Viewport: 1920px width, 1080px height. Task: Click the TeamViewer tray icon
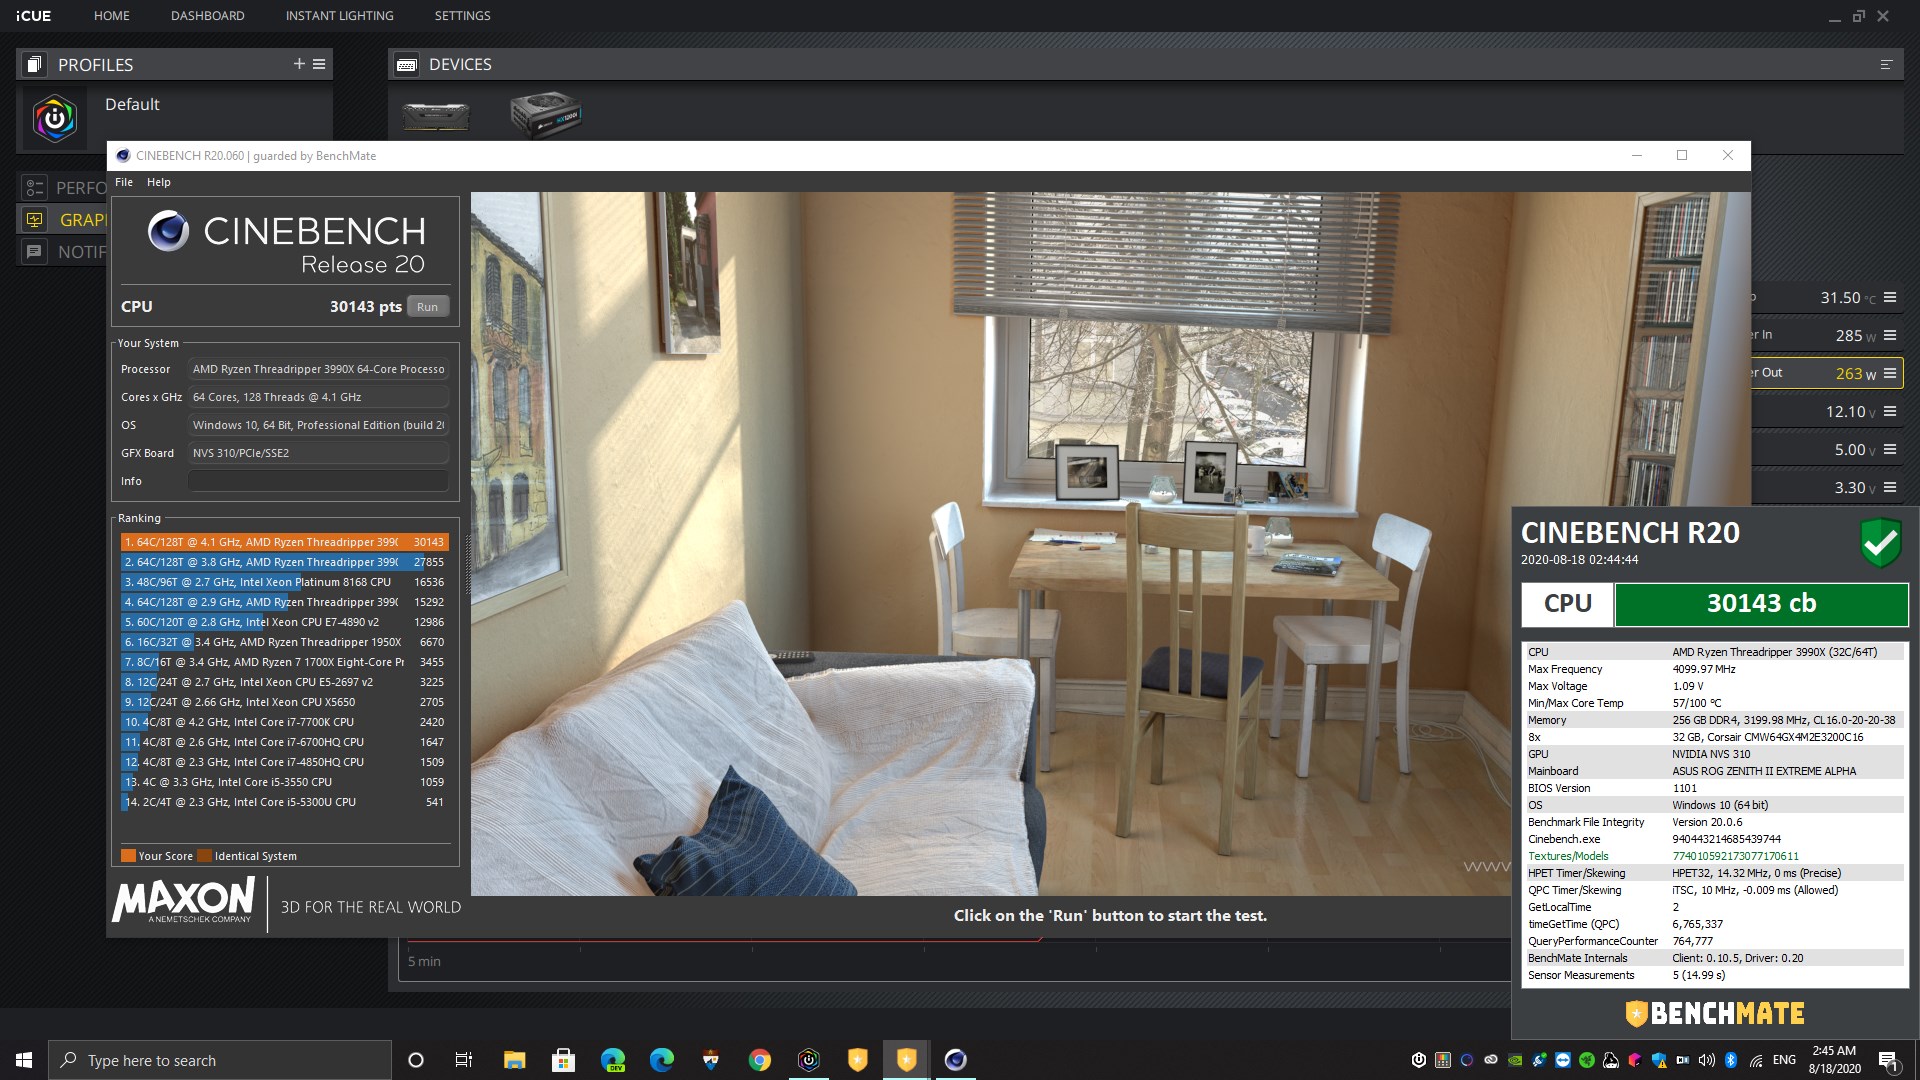[x=1563, y=1060]
